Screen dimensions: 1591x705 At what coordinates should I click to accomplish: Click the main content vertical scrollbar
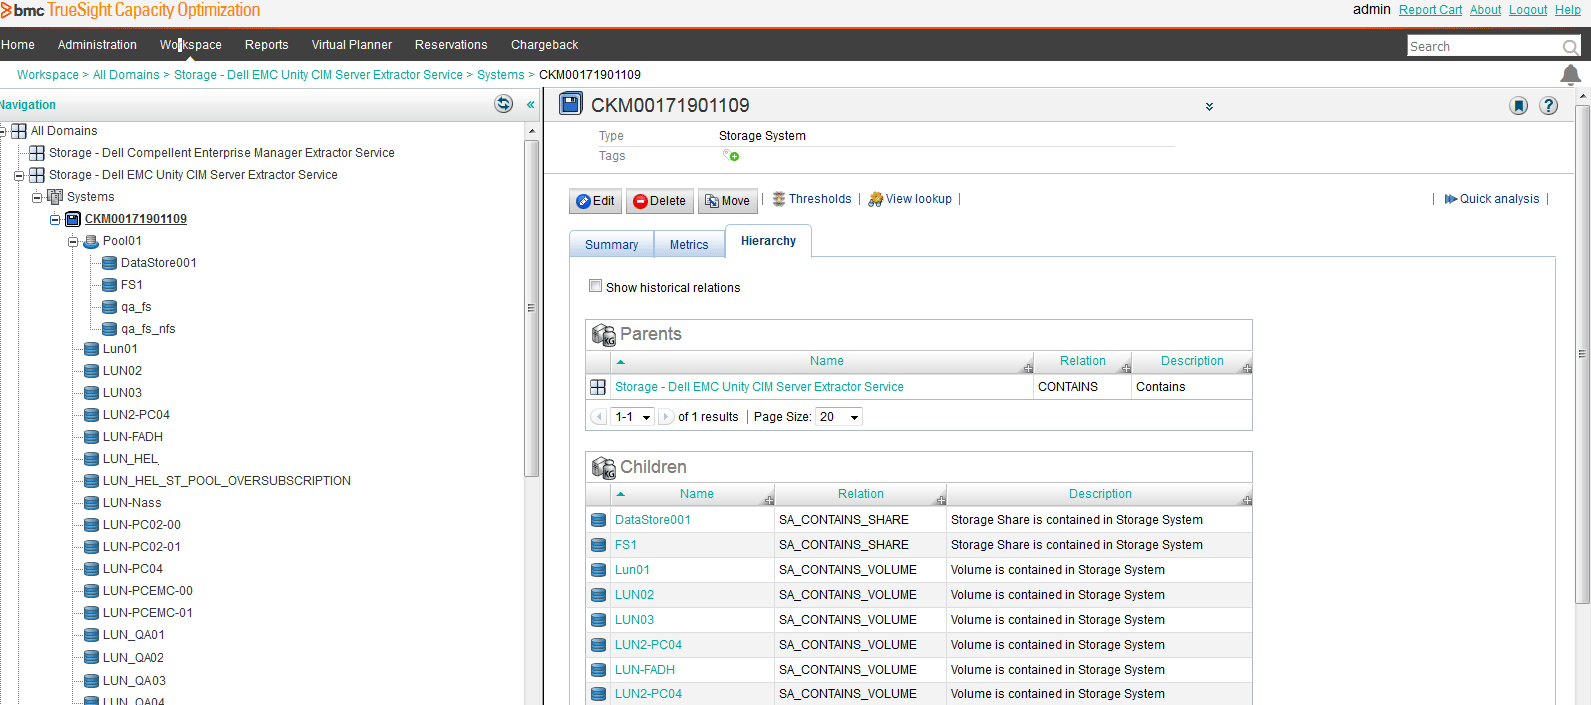click(1582, 354)
